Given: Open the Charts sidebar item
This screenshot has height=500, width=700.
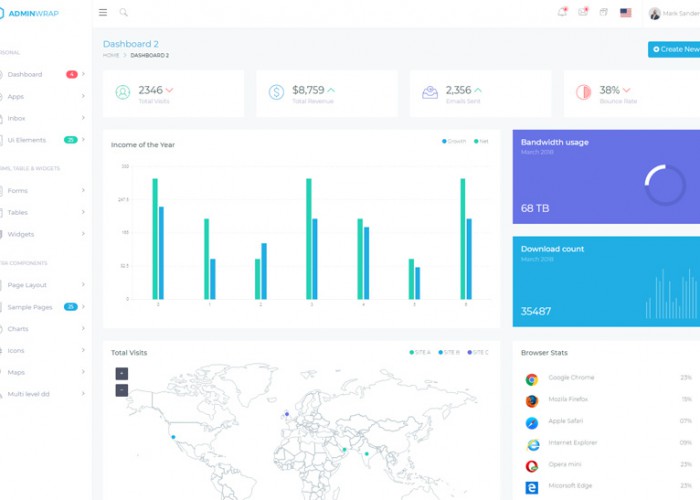Looking at the screenshot, I should (18, 329).
